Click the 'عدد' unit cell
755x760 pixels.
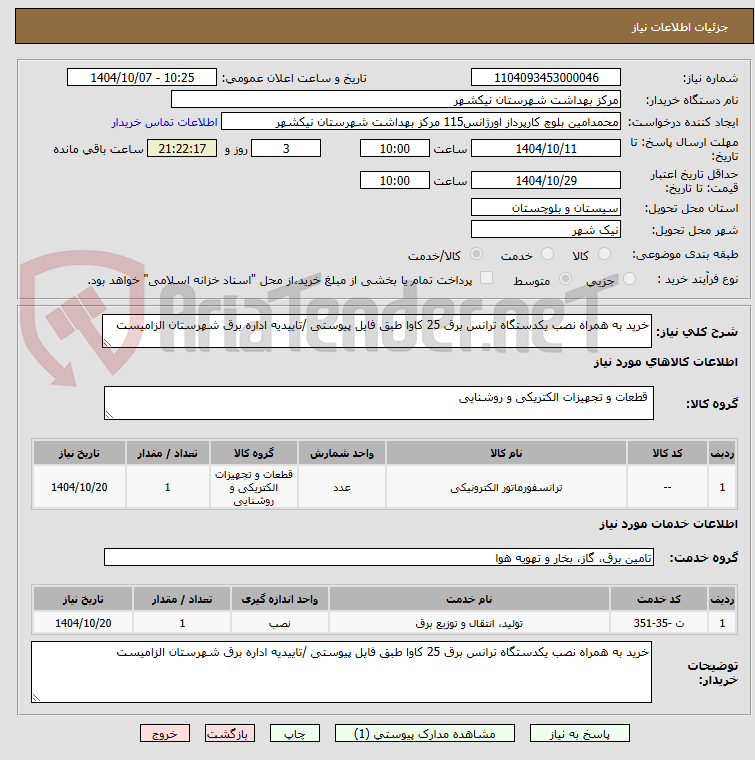(x=342, y=488)
